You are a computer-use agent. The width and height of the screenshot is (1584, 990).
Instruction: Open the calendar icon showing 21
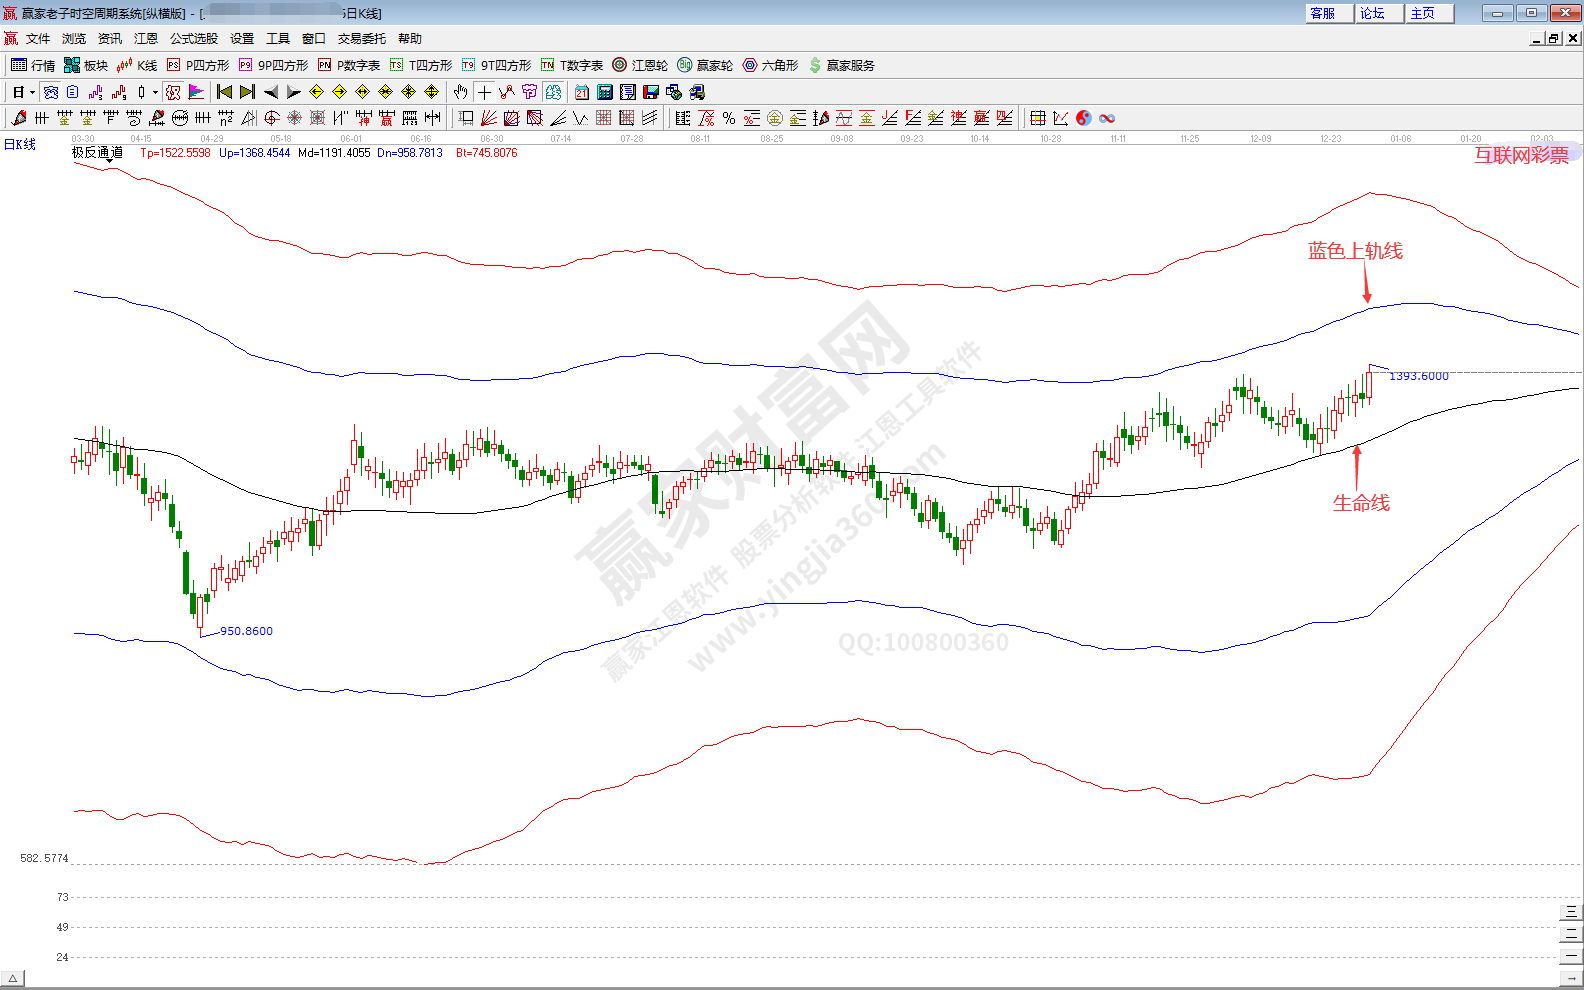pyautogui.click(x=582, y=92)
